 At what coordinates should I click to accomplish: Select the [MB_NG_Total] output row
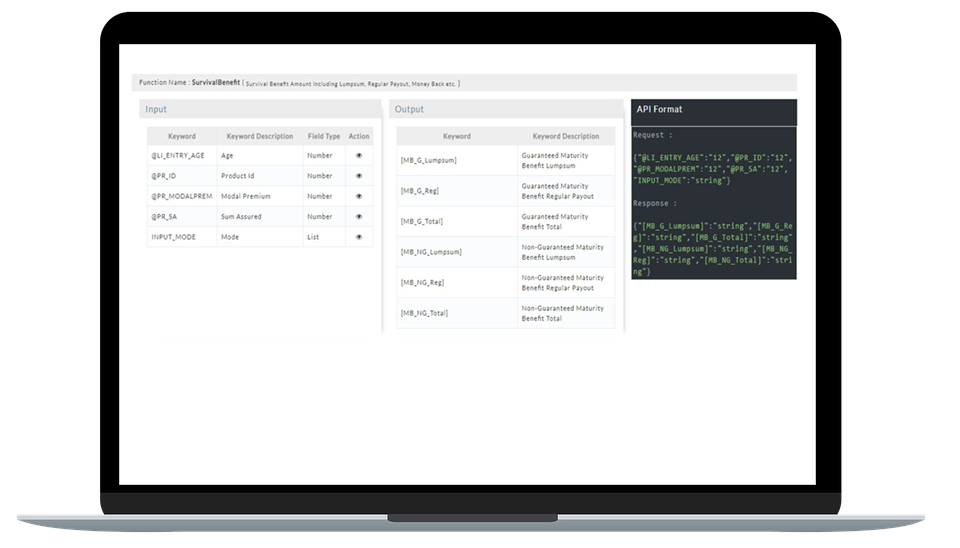pos(425,313)
